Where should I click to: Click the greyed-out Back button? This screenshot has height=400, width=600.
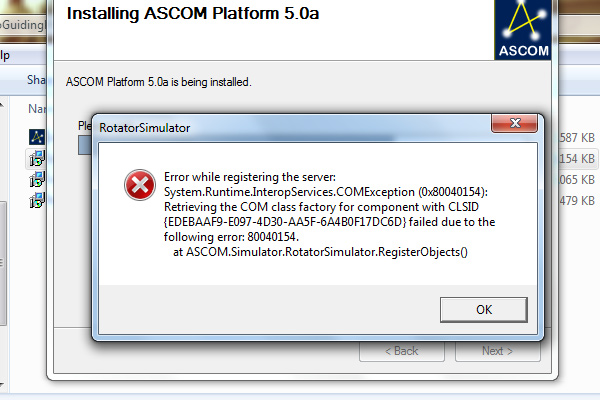(402, 351)
